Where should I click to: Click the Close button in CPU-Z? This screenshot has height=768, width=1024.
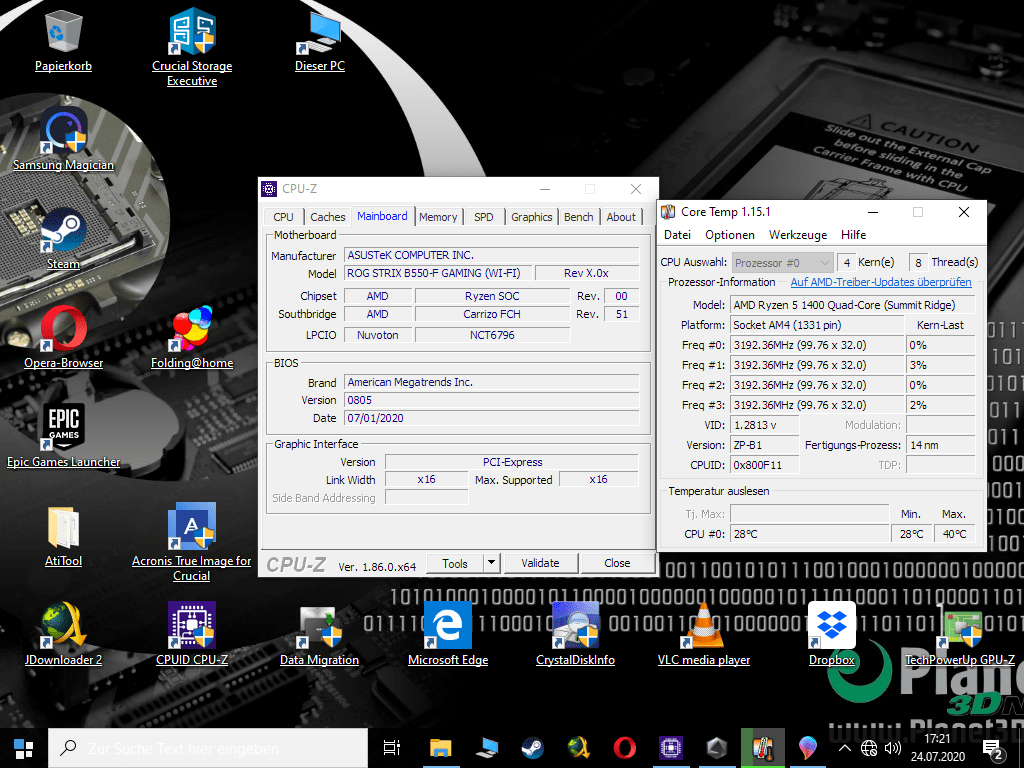point(617,563)
